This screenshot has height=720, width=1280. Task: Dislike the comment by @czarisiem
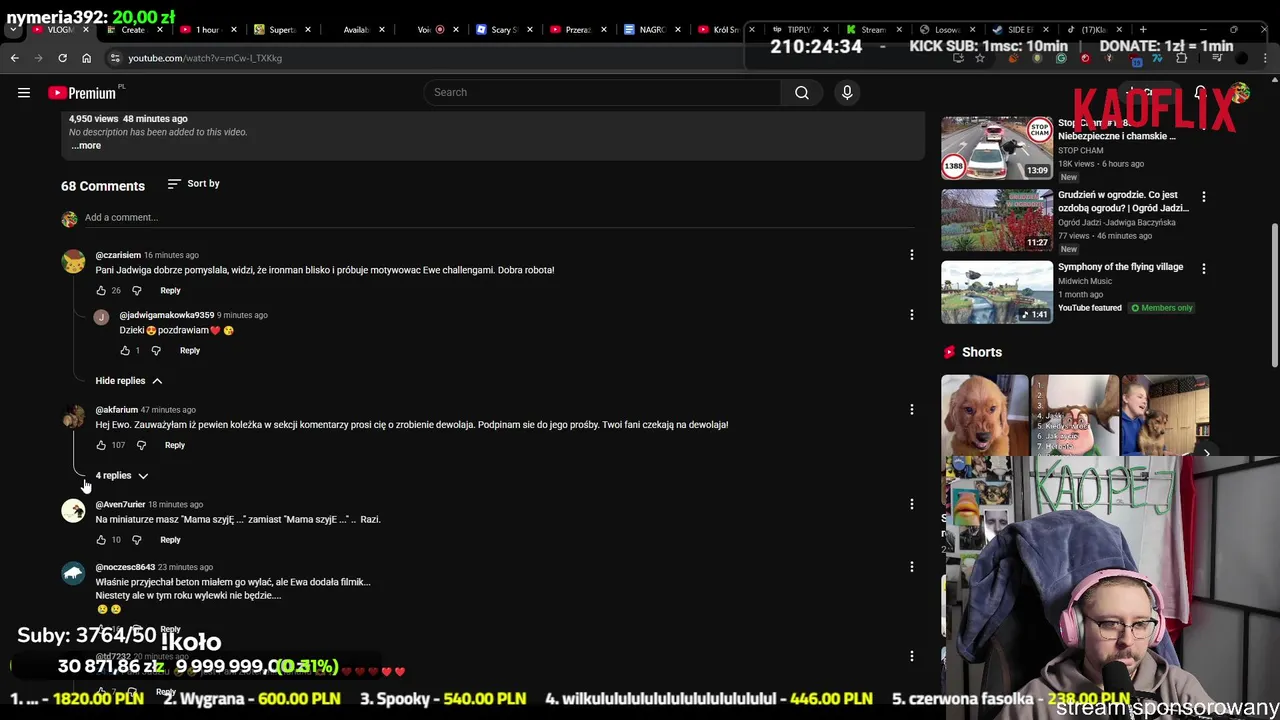(x=137, y=291)
